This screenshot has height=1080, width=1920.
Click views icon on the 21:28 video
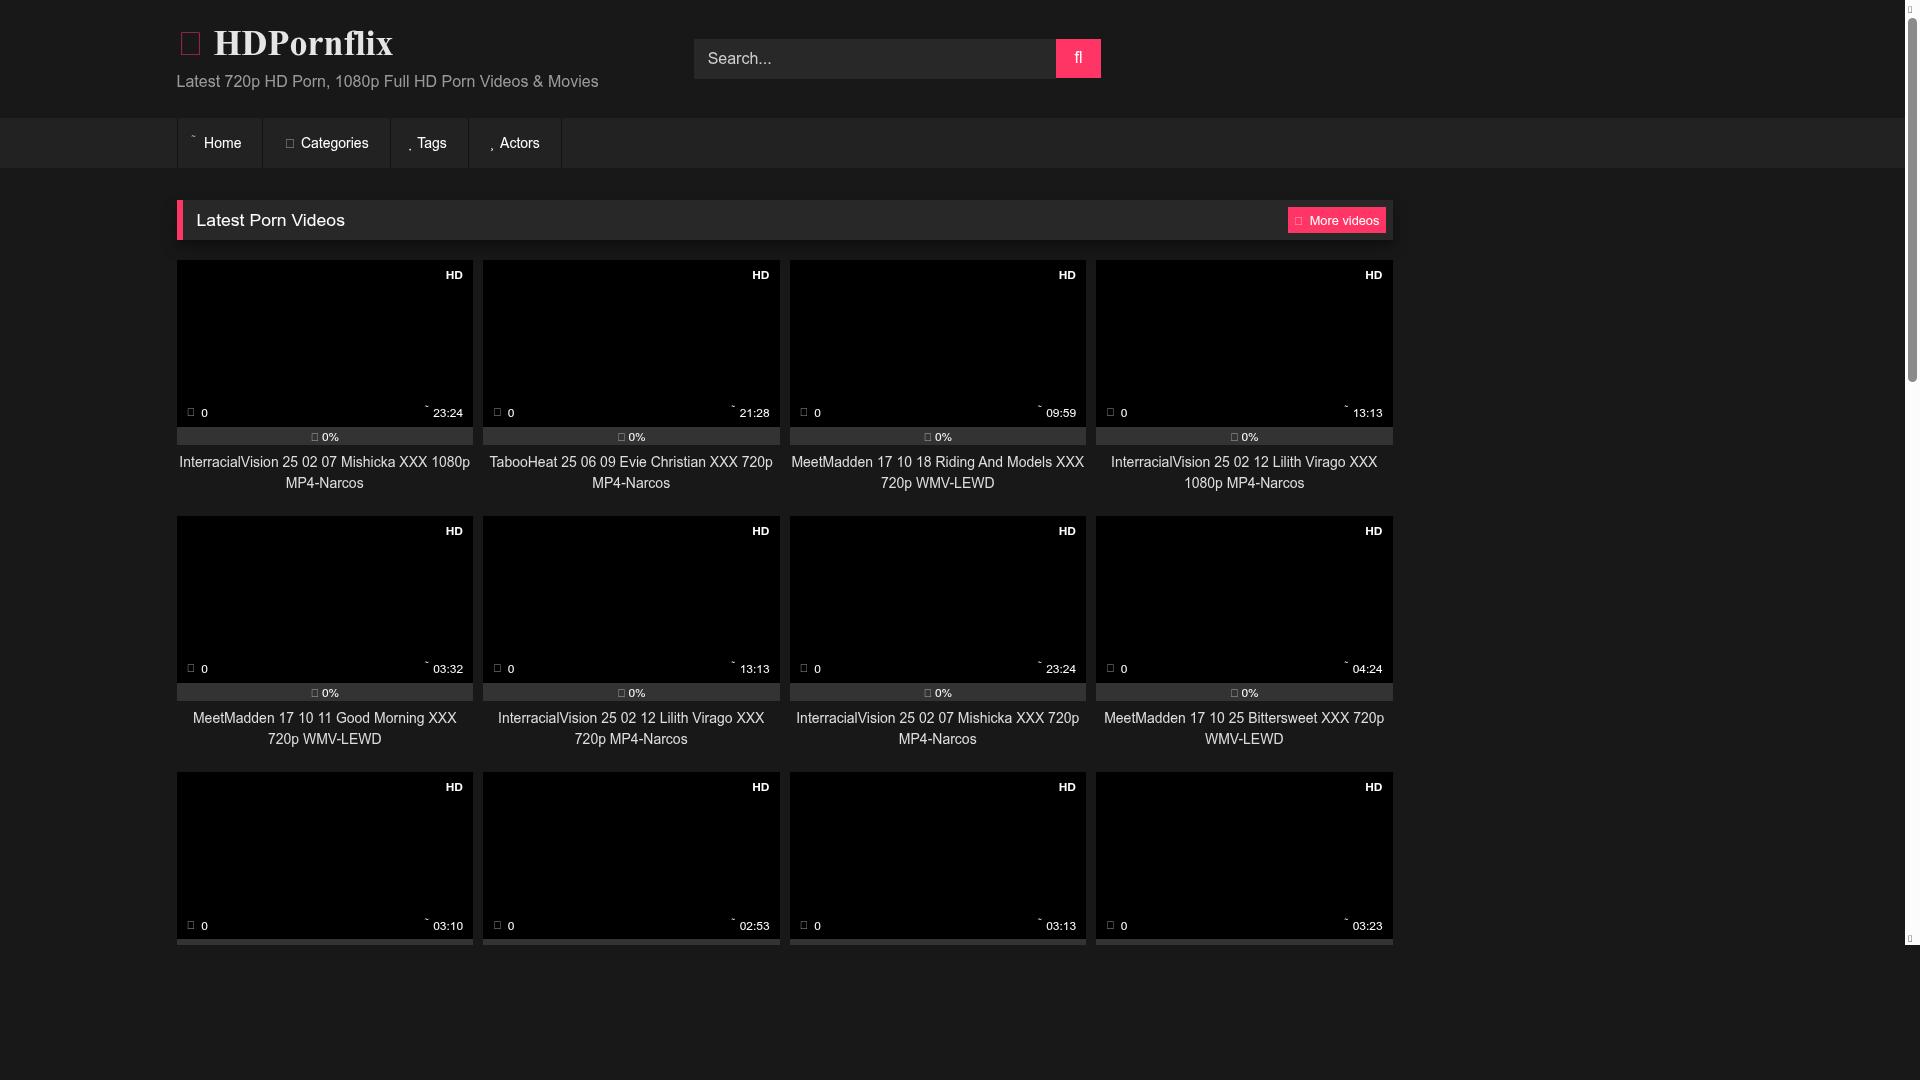click(x=498, y=412)
